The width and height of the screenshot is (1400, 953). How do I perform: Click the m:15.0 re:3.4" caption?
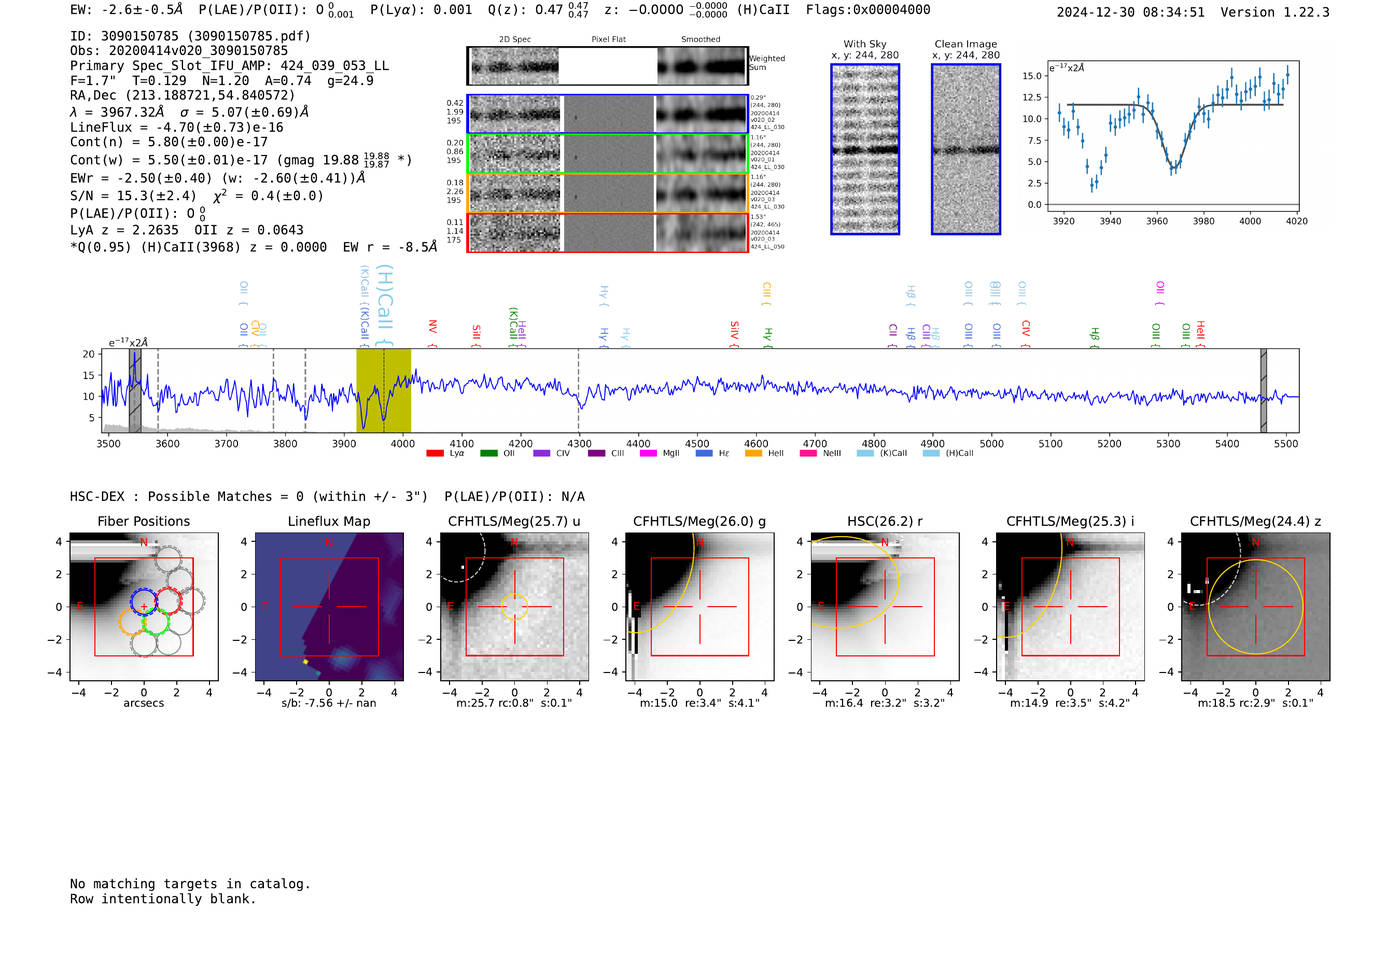point(699,703)
